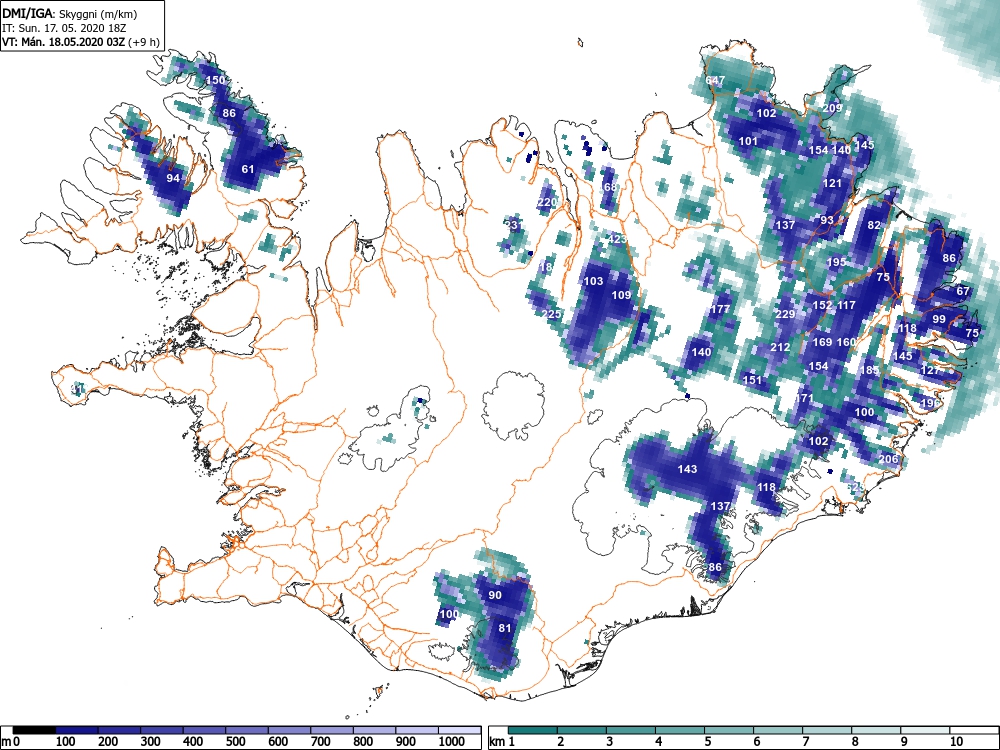The image size is (1000, 750).
Task: Click the map value 127
Action: click(930, 370)
